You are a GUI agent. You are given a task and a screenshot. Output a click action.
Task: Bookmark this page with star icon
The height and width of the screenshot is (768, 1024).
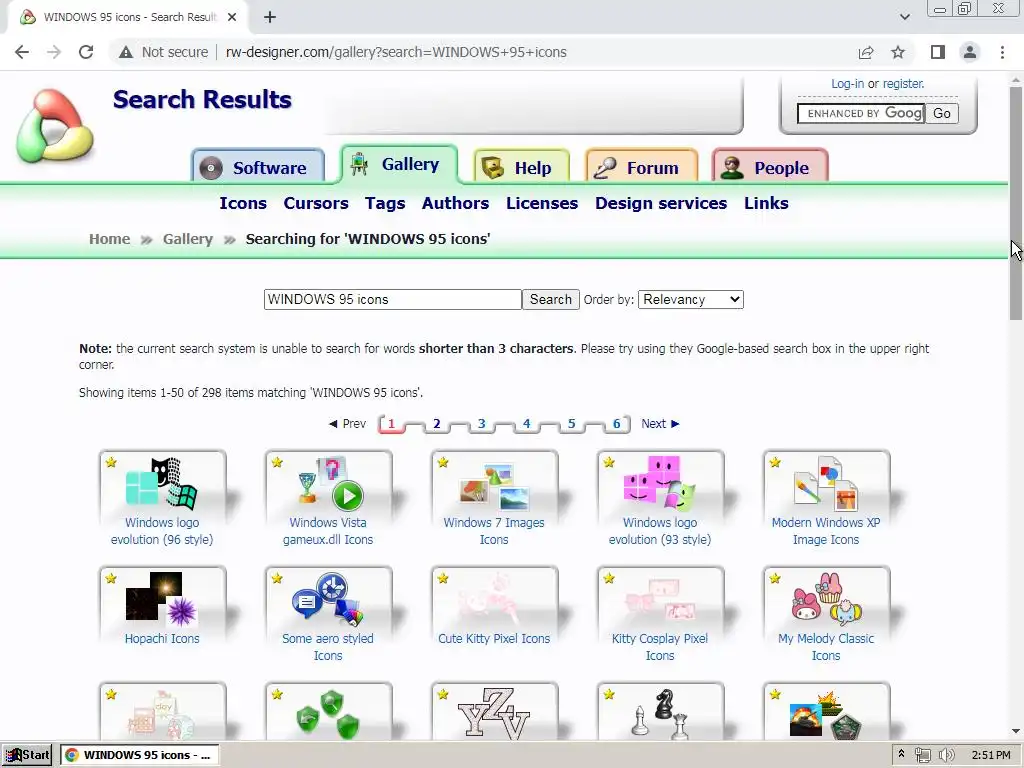point(898,52)
